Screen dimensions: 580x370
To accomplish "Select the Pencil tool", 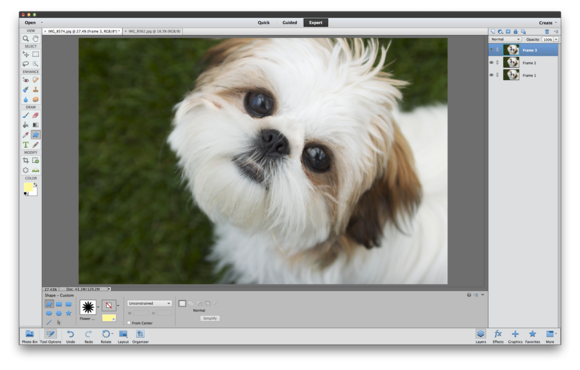I will click(36, 145).
